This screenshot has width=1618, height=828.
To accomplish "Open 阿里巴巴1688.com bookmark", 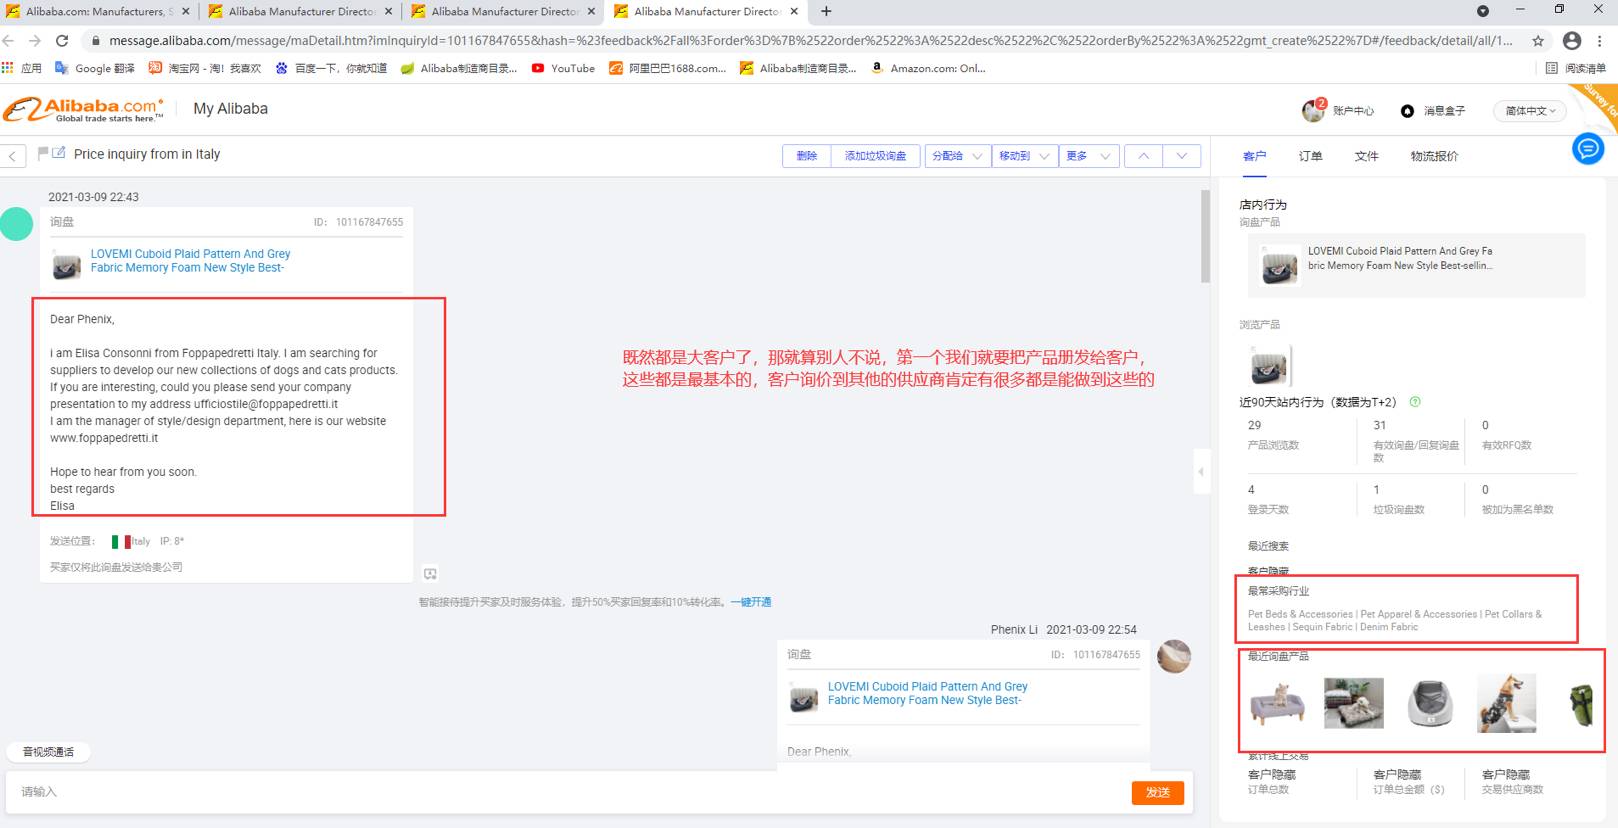I will click(x=667, y=68).
